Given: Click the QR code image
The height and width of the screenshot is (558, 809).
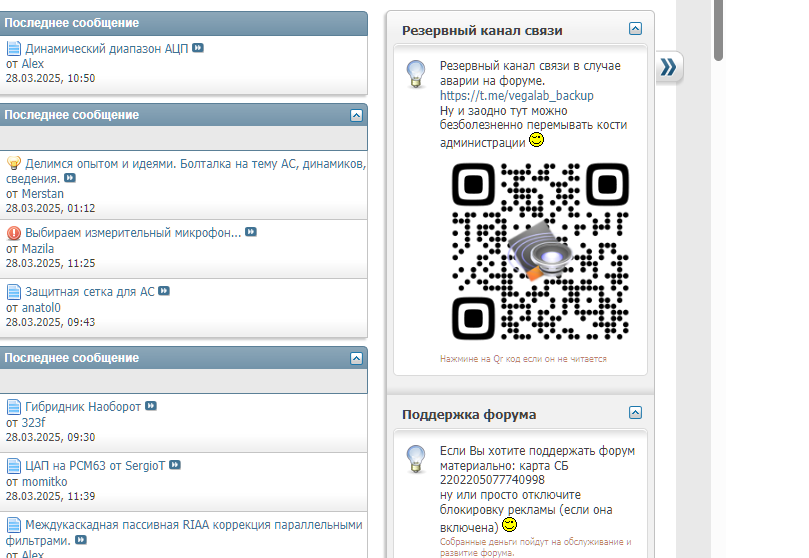Looking at the screenshot, I should tap(540, 251).
